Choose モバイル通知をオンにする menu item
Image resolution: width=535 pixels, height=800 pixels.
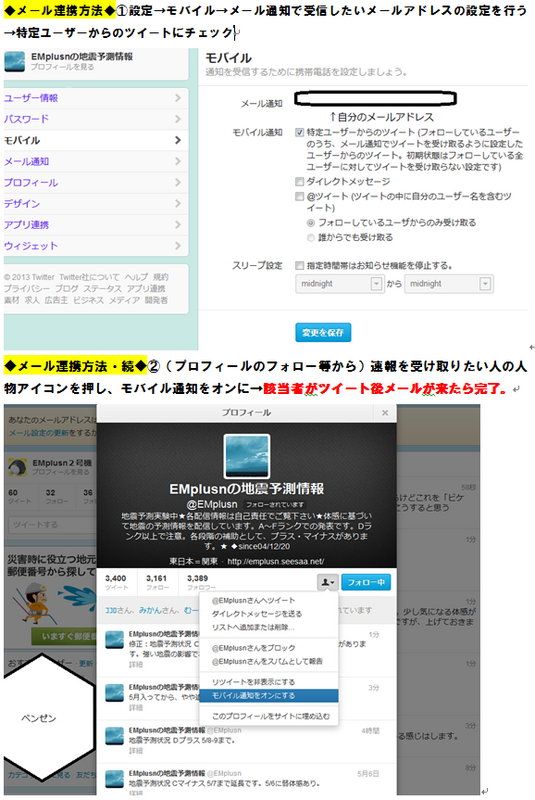point(268,695)
